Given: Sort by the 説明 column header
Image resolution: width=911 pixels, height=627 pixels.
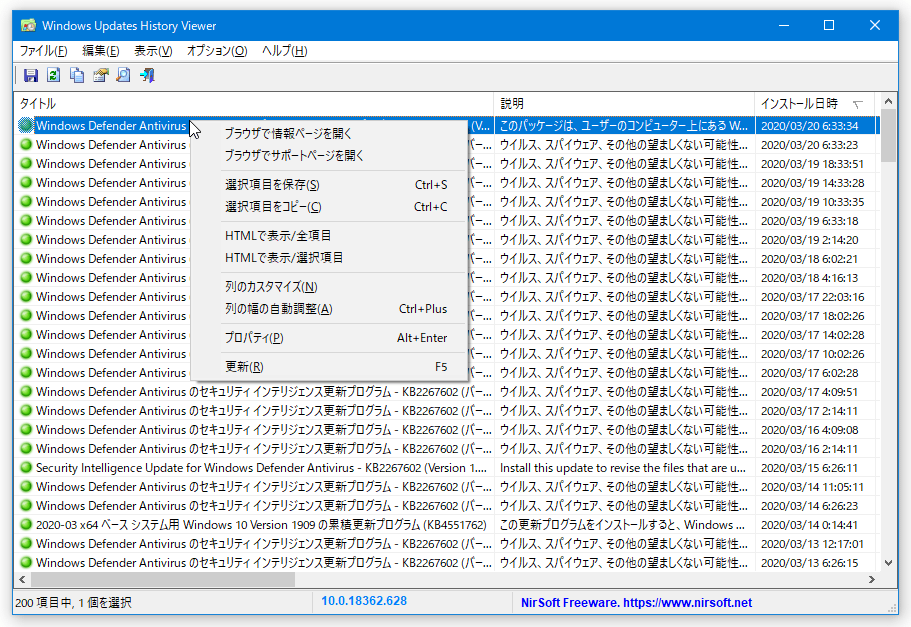Looking at the screenshot, I should [x=624, y=104].
